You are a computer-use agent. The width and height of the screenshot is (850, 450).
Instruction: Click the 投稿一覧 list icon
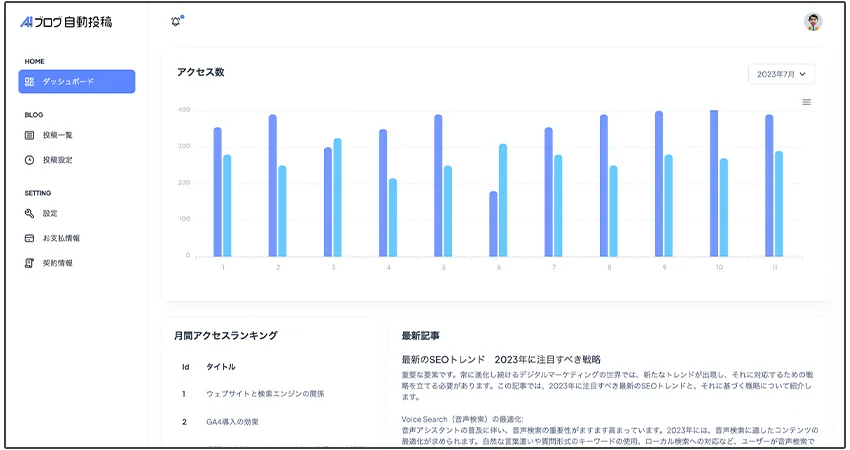click(x=30, y=135)
